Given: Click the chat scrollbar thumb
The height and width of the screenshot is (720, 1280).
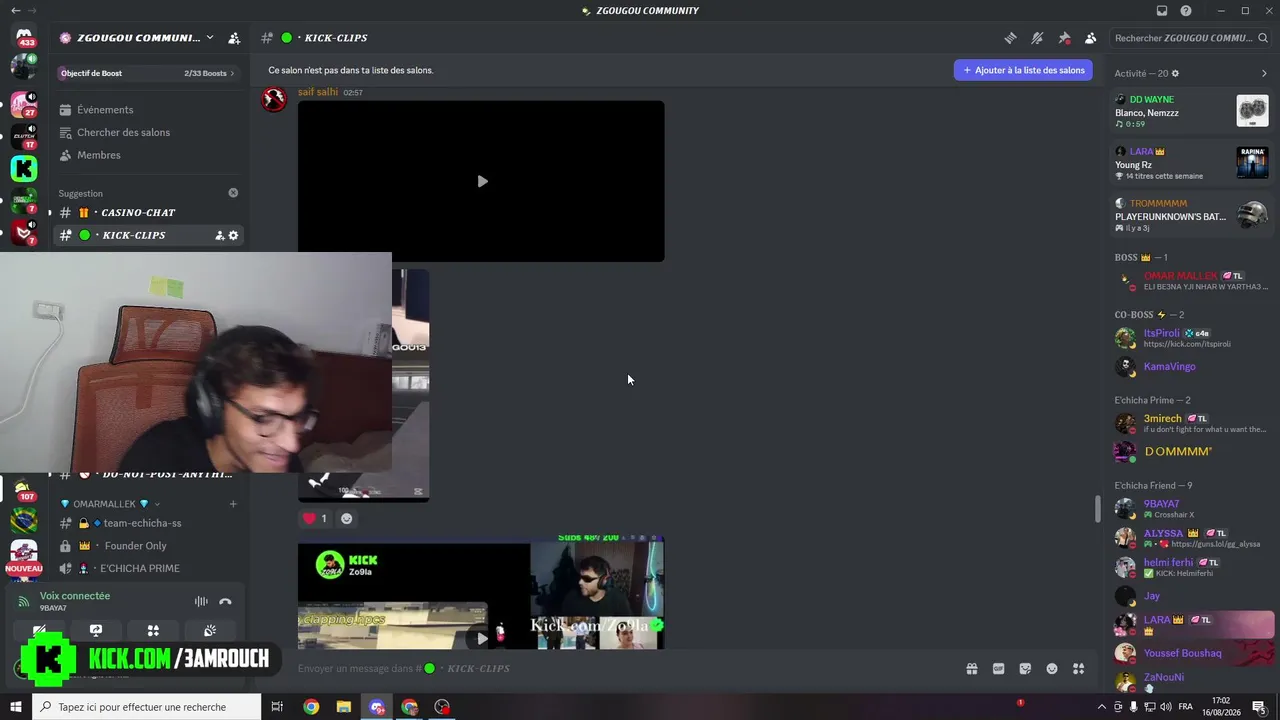Looking at the screenshot, I should pos(1097,508).
